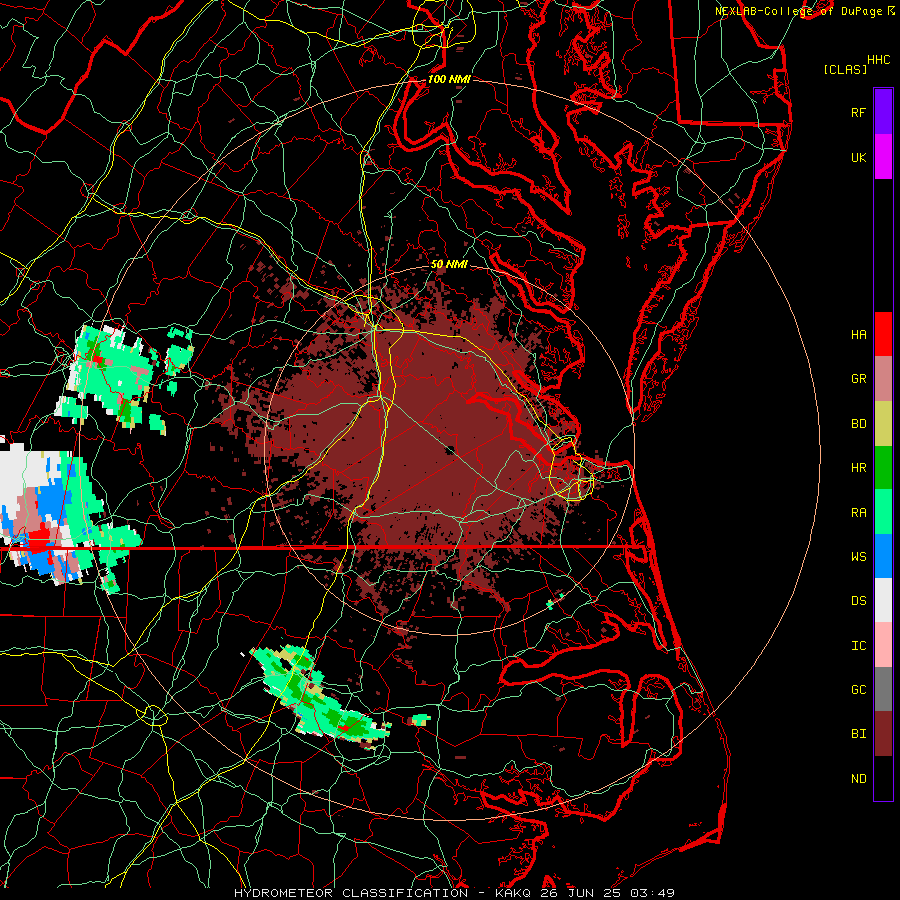Click the UK magenta legend swatch

pos(883,157)
